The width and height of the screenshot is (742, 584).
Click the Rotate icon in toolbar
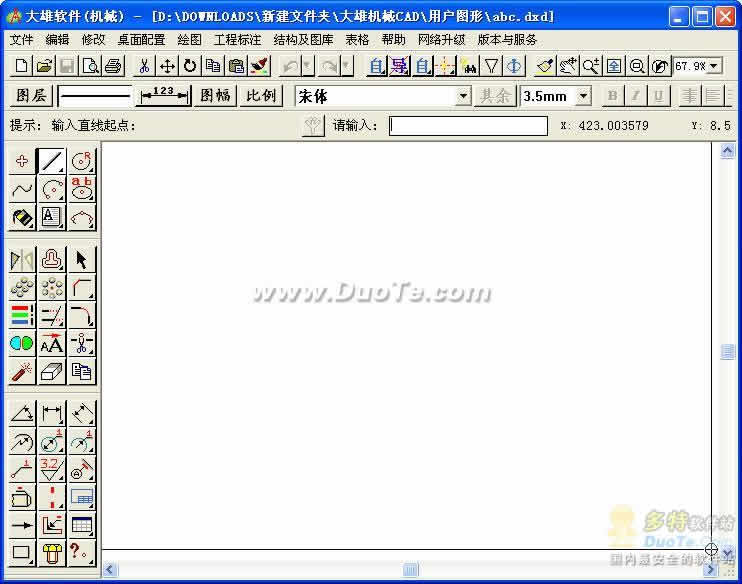tap(190, 66)
